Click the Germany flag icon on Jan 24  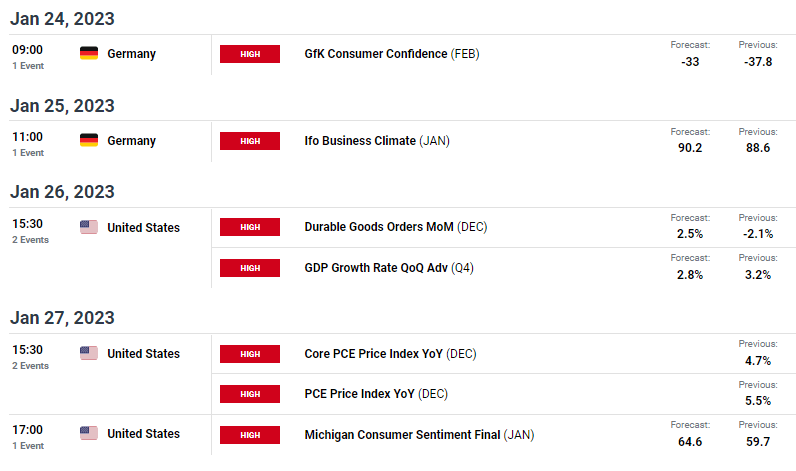[89, 53]
